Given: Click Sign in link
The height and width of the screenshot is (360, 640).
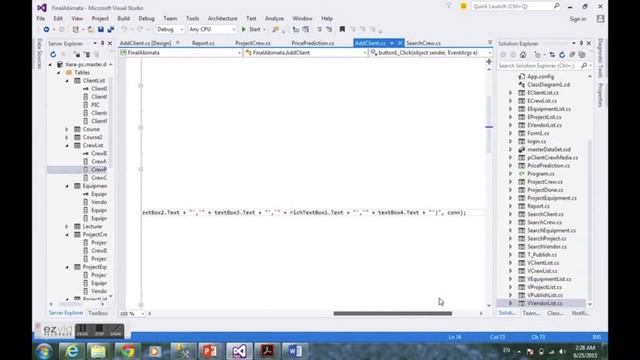Looking at the screenshot, I should pos(578,19).
